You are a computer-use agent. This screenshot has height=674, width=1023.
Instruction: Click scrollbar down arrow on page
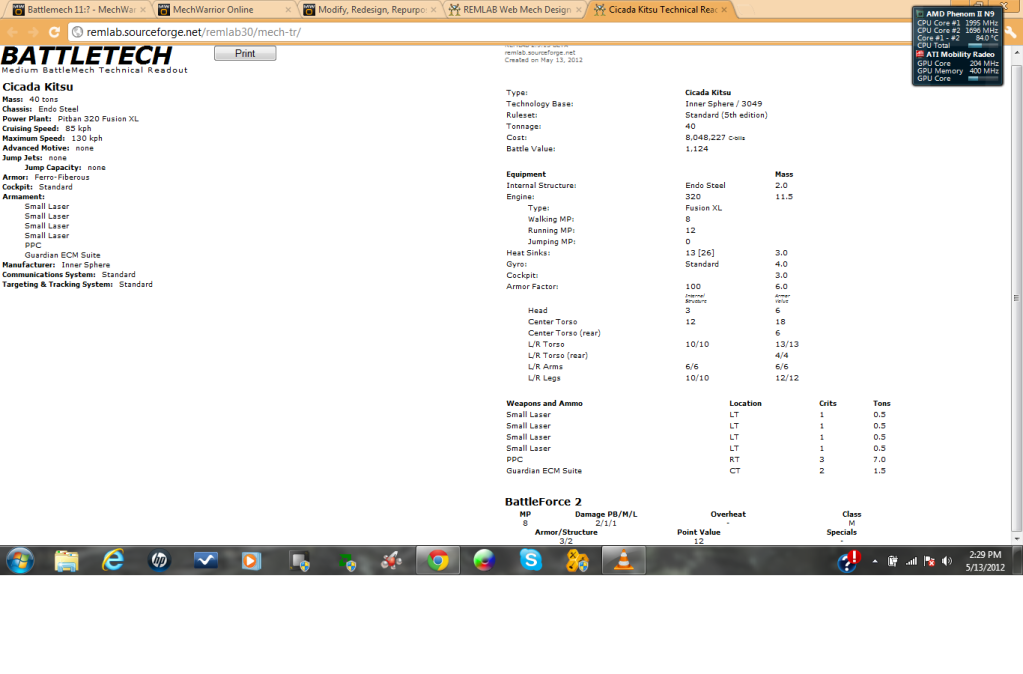[1016, 539]
